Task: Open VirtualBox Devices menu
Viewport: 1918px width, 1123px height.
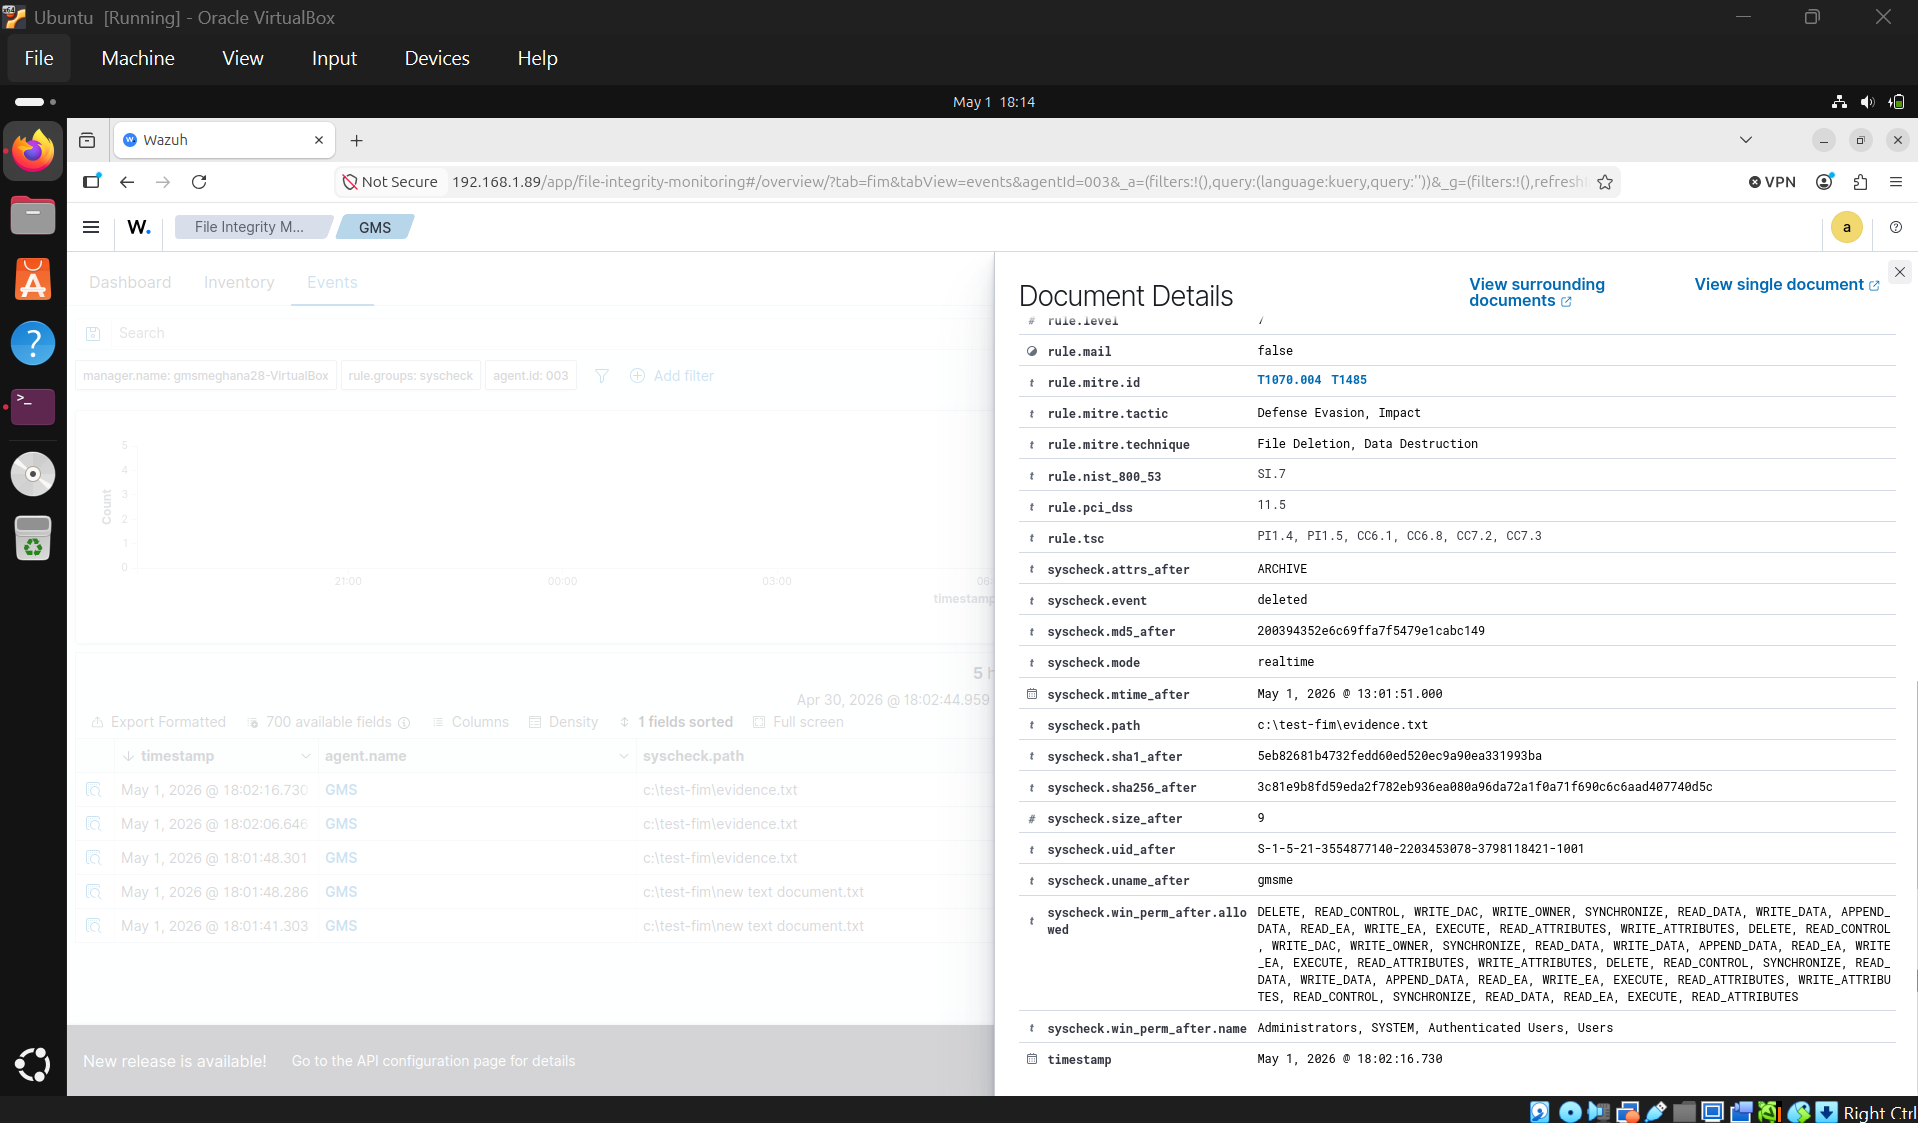Action: point(437,58)
